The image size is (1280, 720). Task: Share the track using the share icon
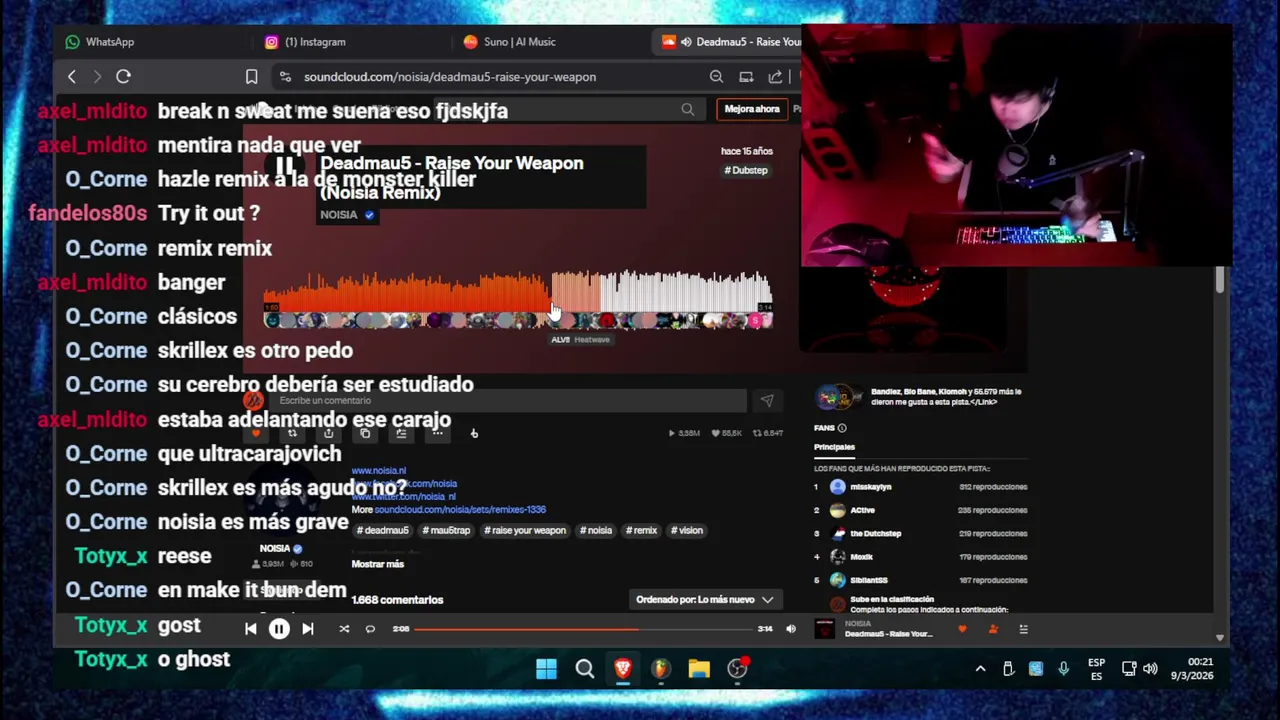328,433
